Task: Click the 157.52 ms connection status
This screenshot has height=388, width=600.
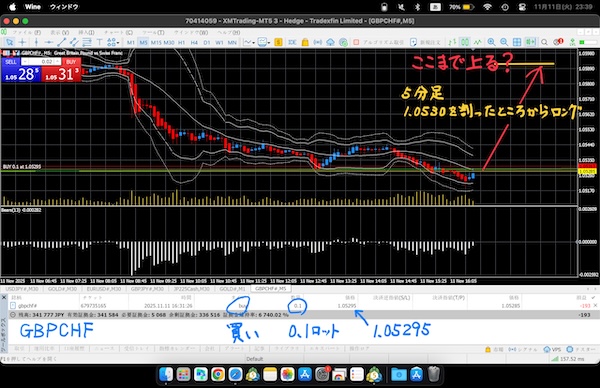Action: (568, 359)
